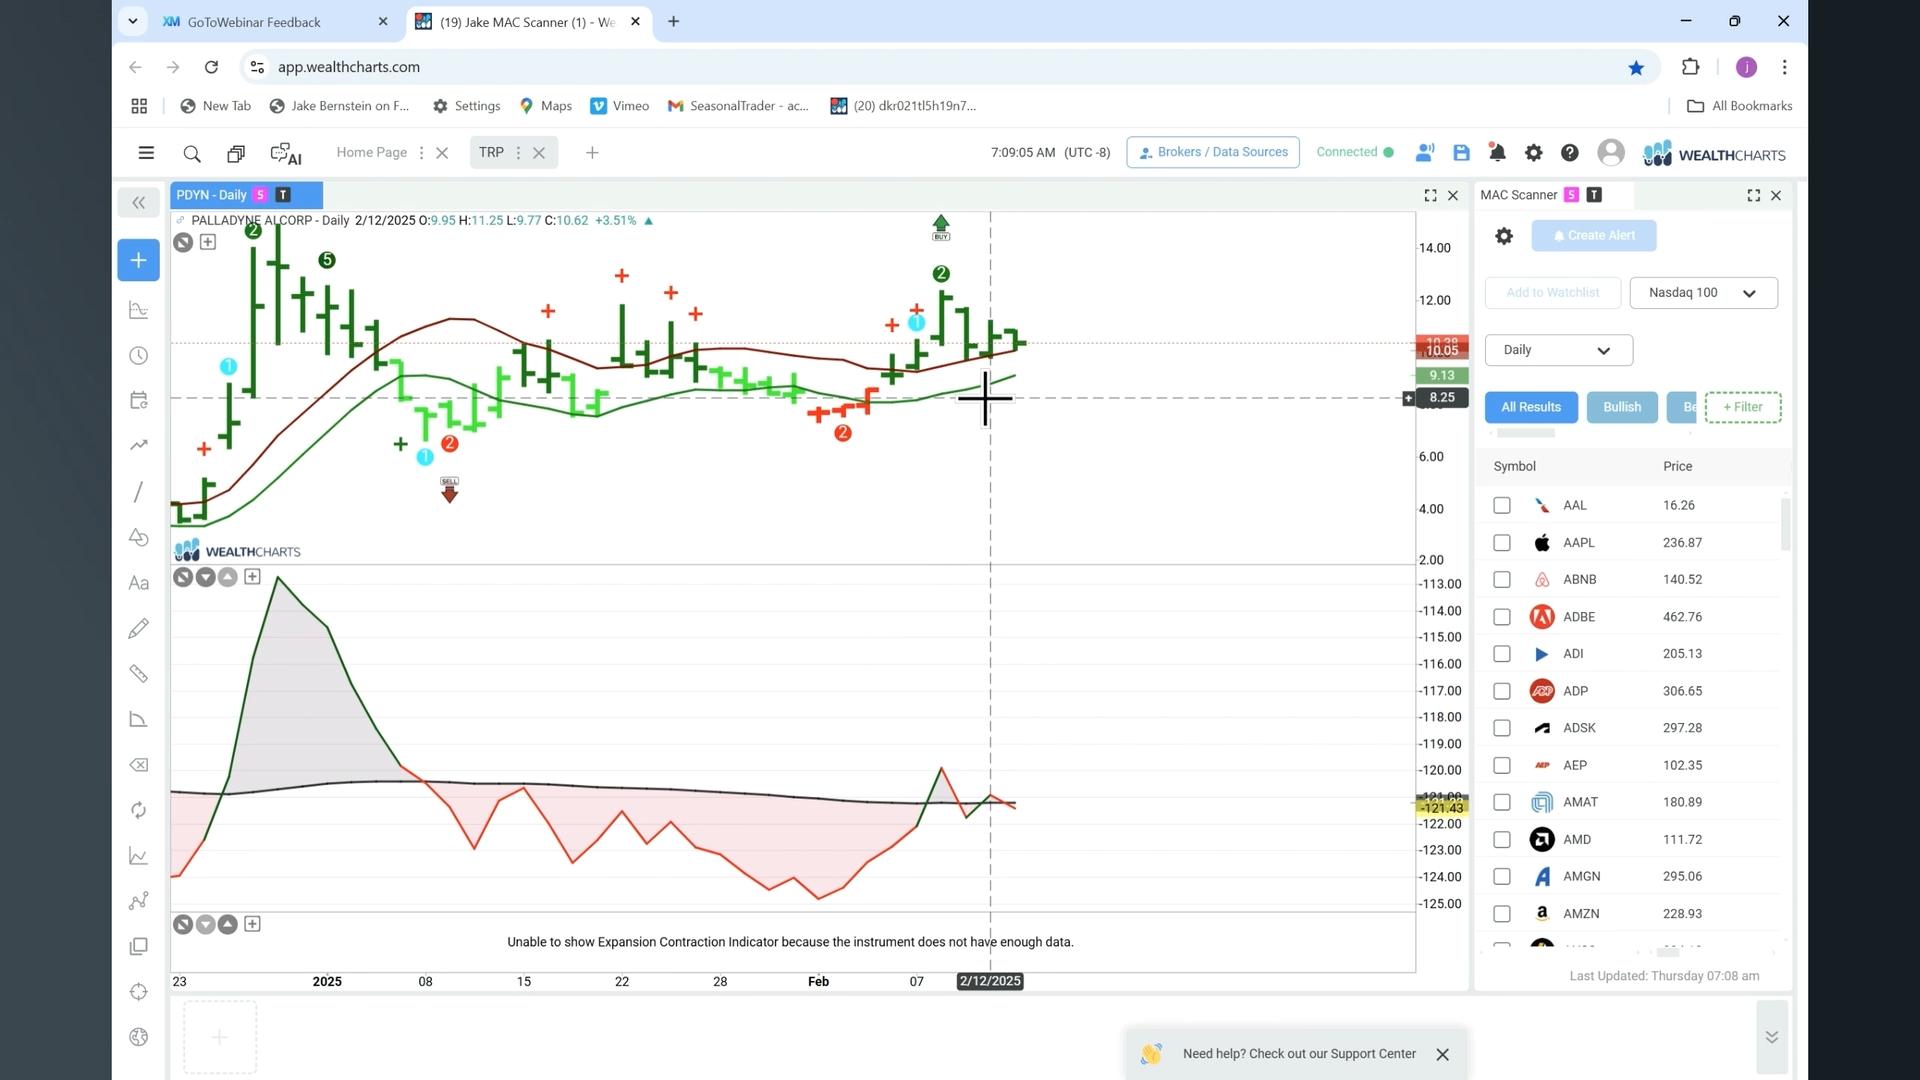Screen dimensions: 1920x1080
Task: Open the Home Page tab options menu
Action: (x=421, y=153)
